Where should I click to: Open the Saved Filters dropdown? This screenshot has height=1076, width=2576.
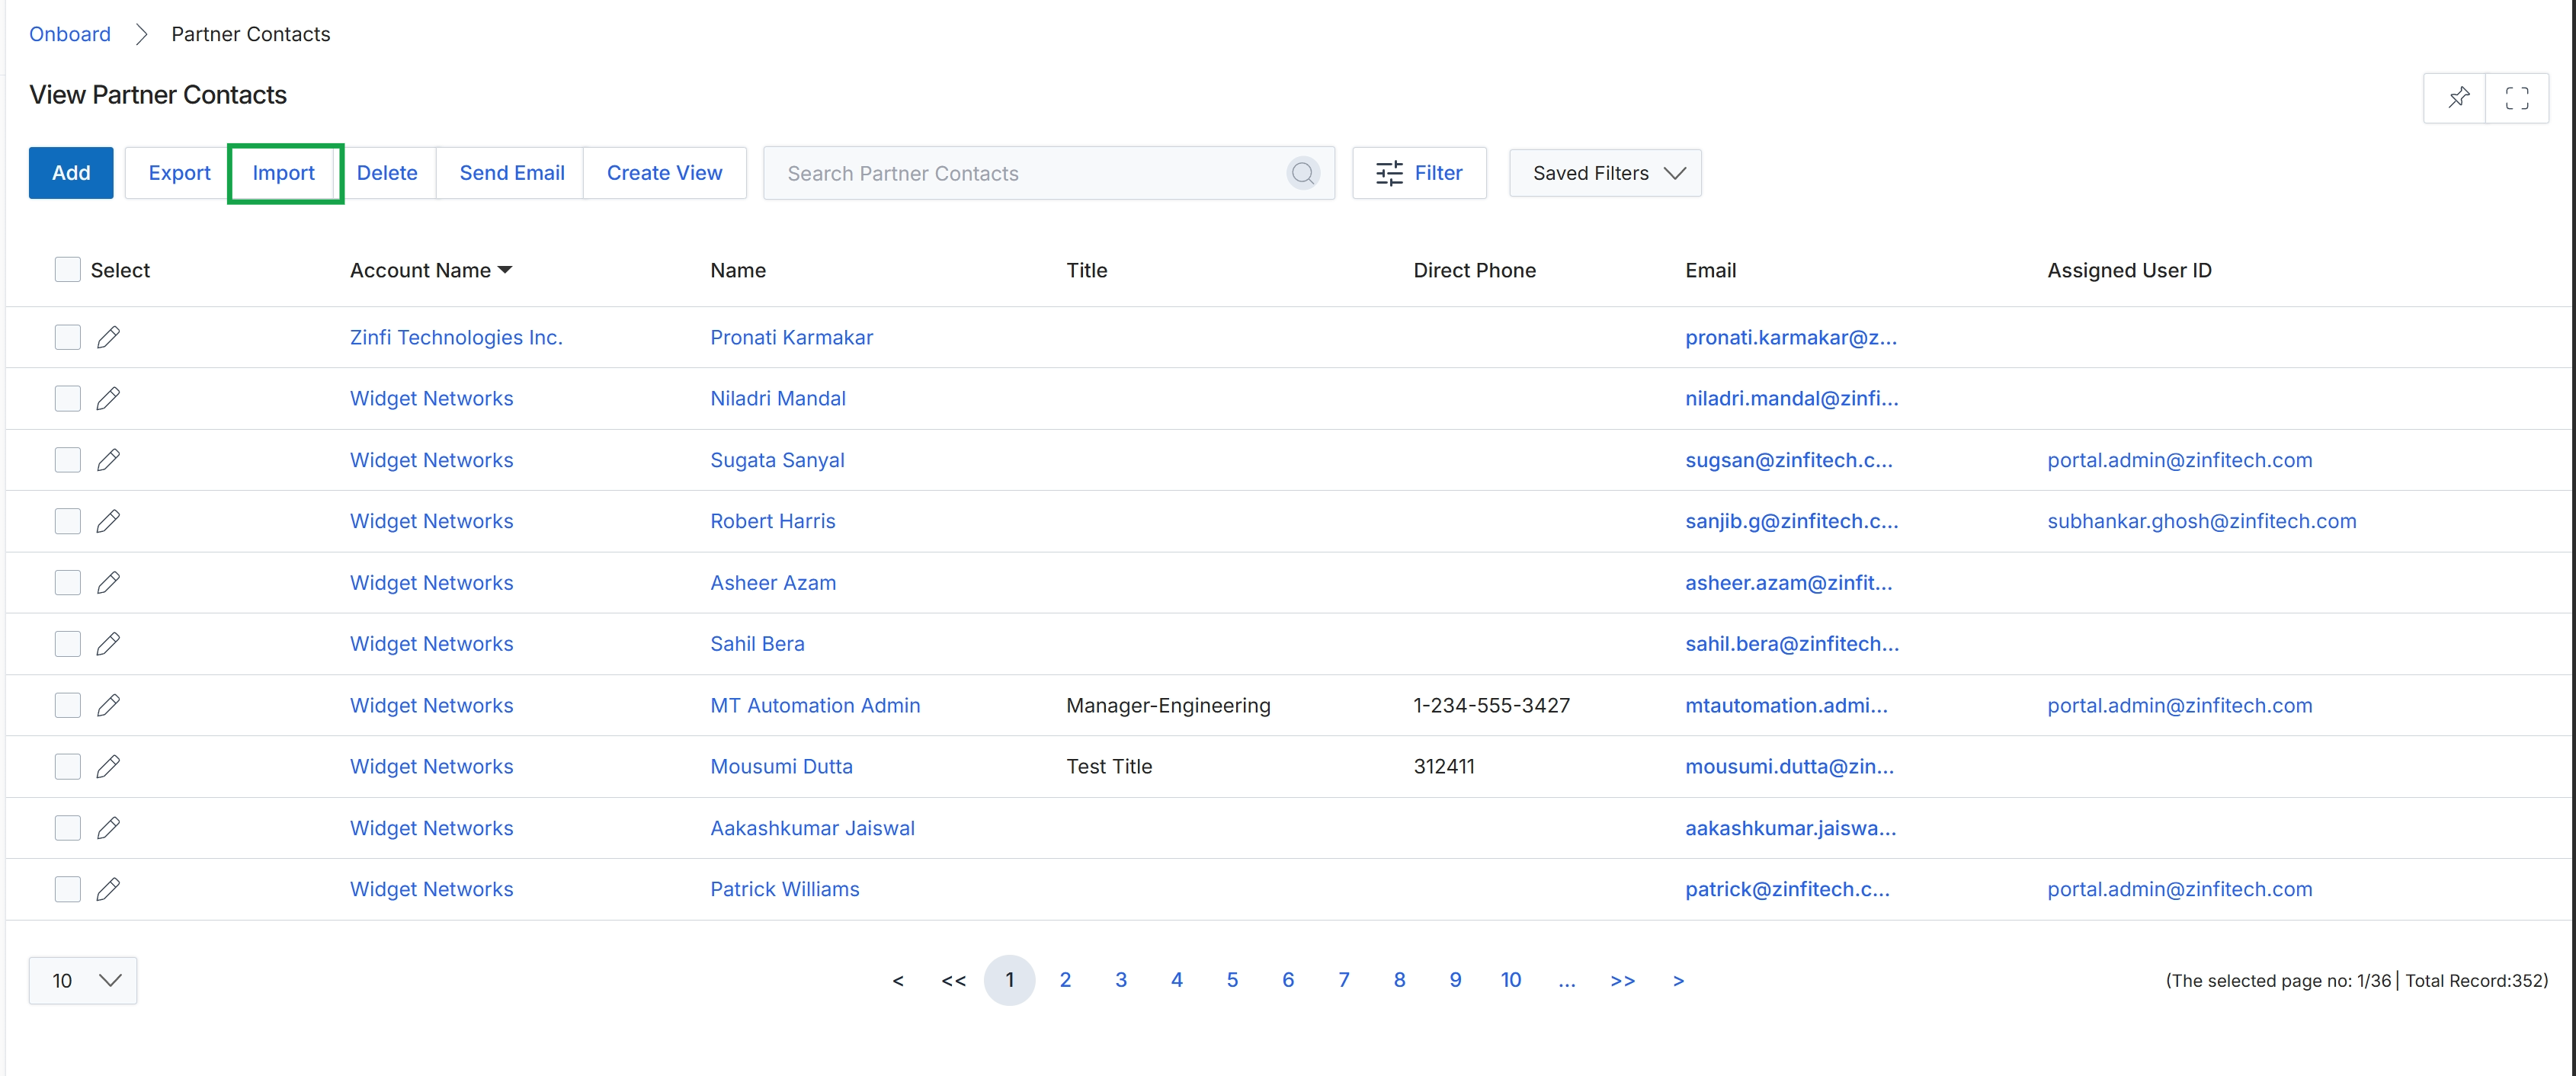(1605, 173)
